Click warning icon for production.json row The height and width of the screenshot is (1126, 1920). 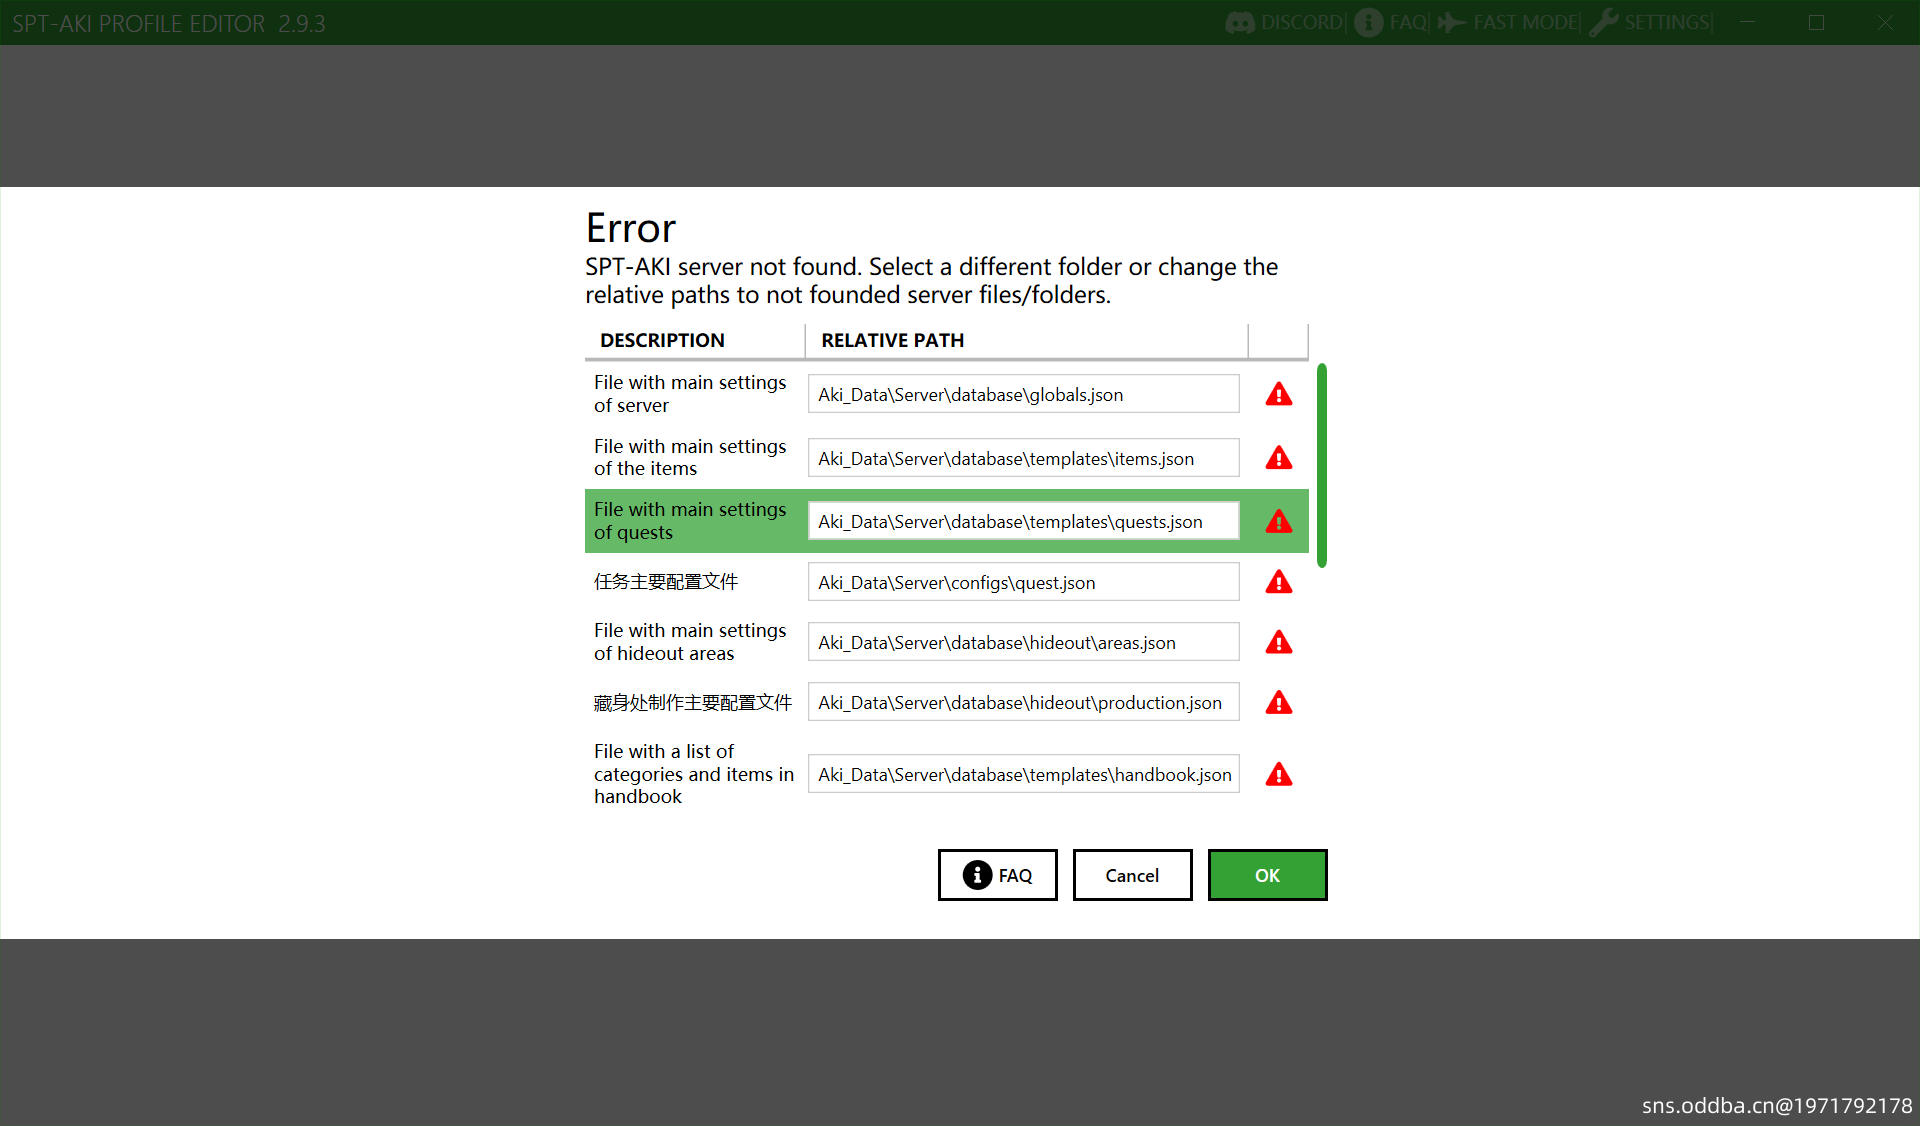pyautogui.click(x=1278, y=703)
